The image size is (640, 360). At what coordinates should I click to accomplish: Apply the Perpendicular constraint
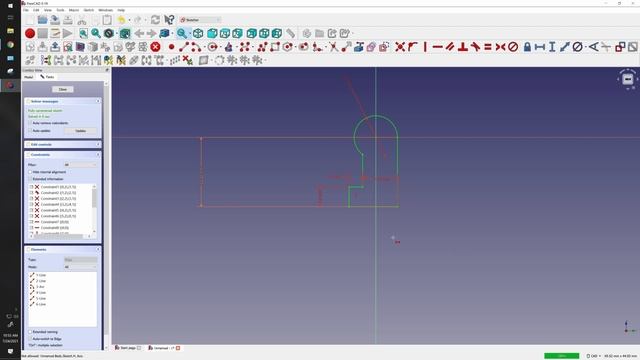462,47
